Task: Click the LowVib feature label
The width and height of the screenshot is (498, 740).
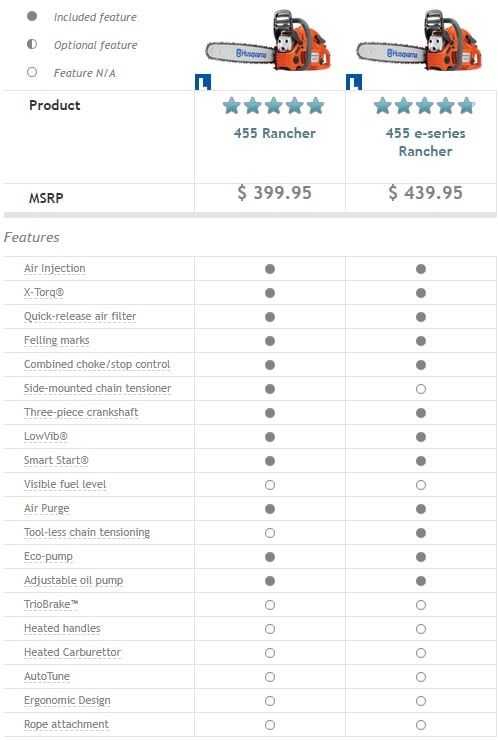Action: tap(46, 437)
